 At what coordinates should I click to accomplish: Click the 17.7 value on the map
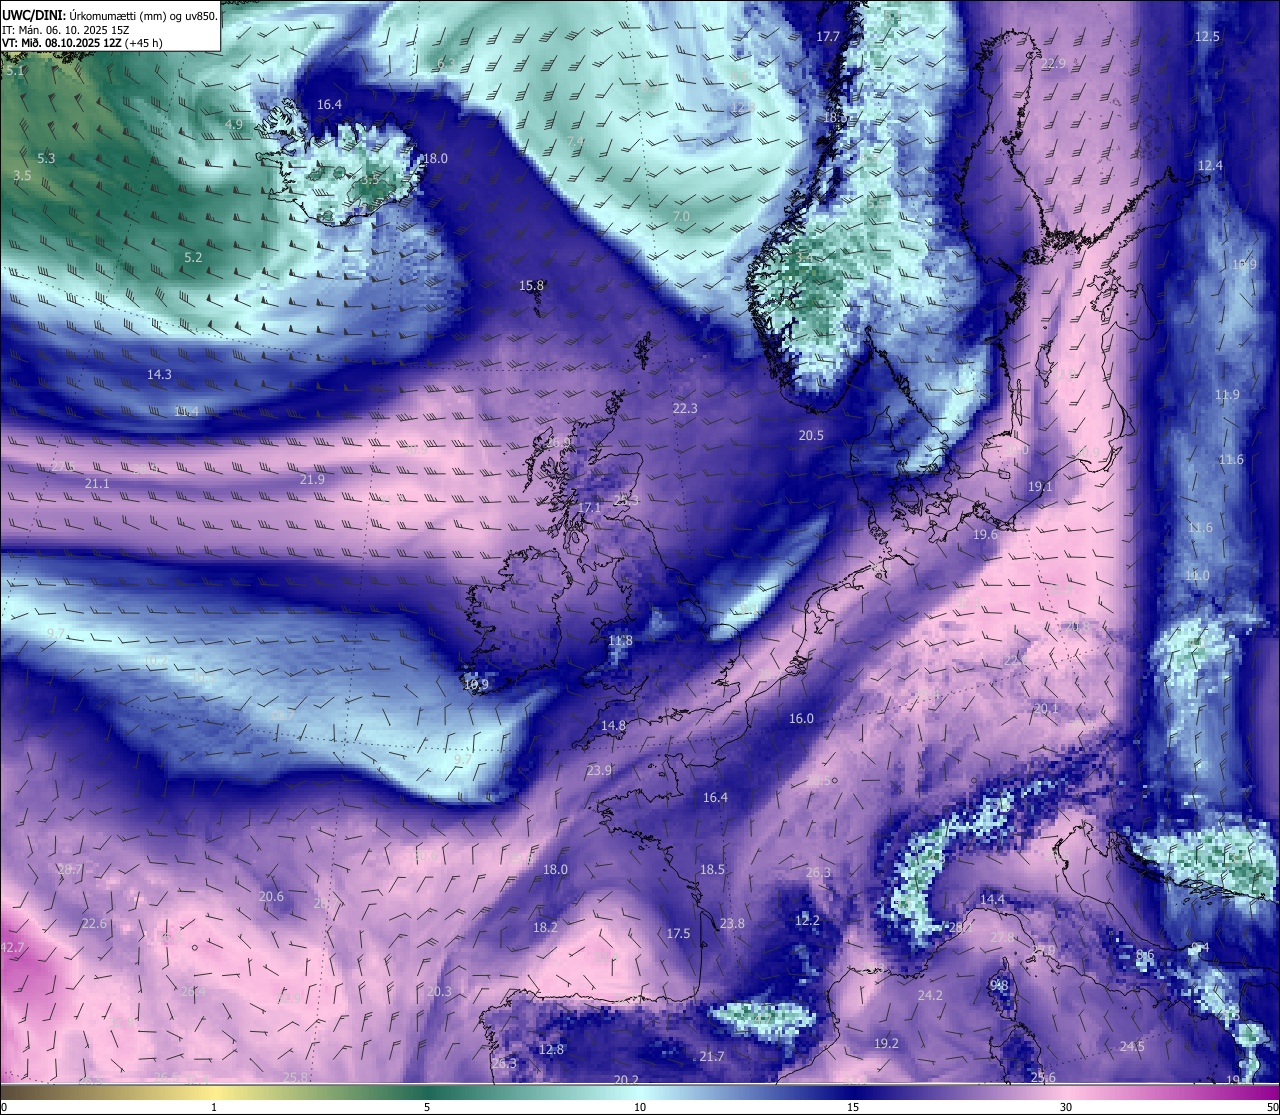(828, 37)
